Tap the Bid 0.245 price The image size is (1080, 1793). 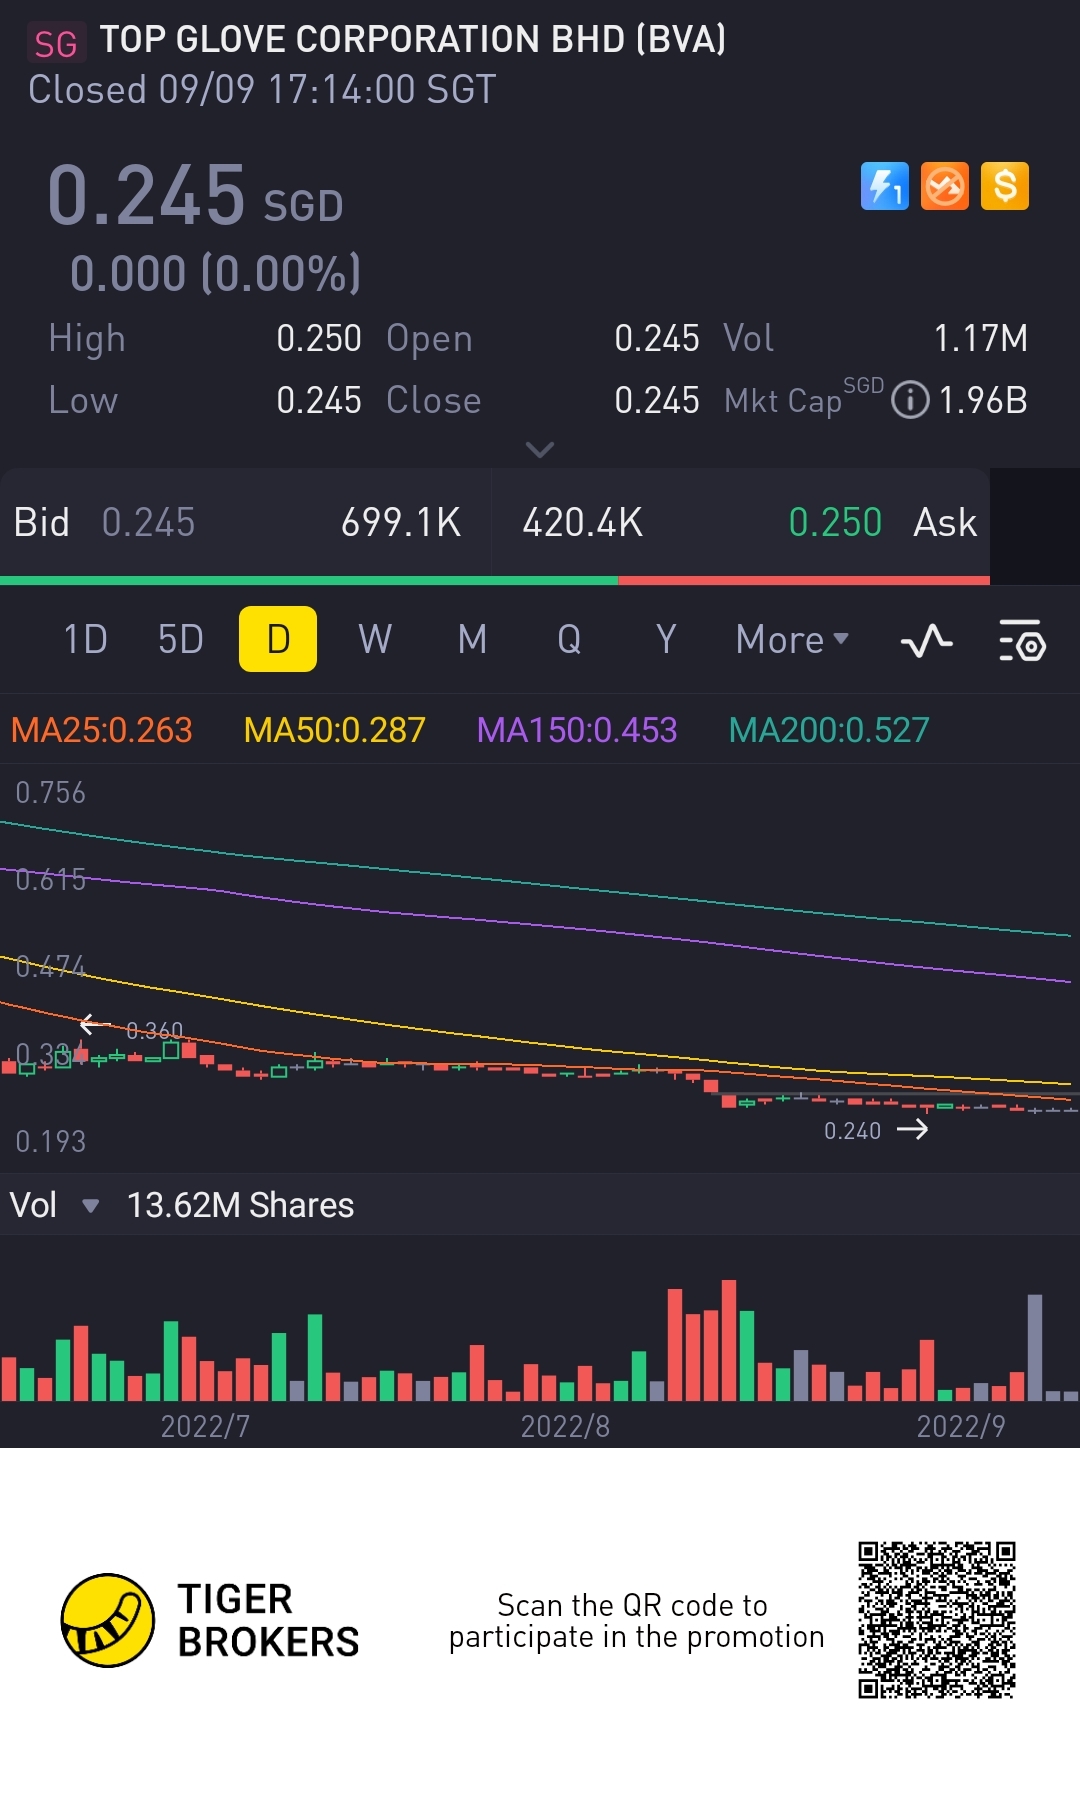[148, 522]
